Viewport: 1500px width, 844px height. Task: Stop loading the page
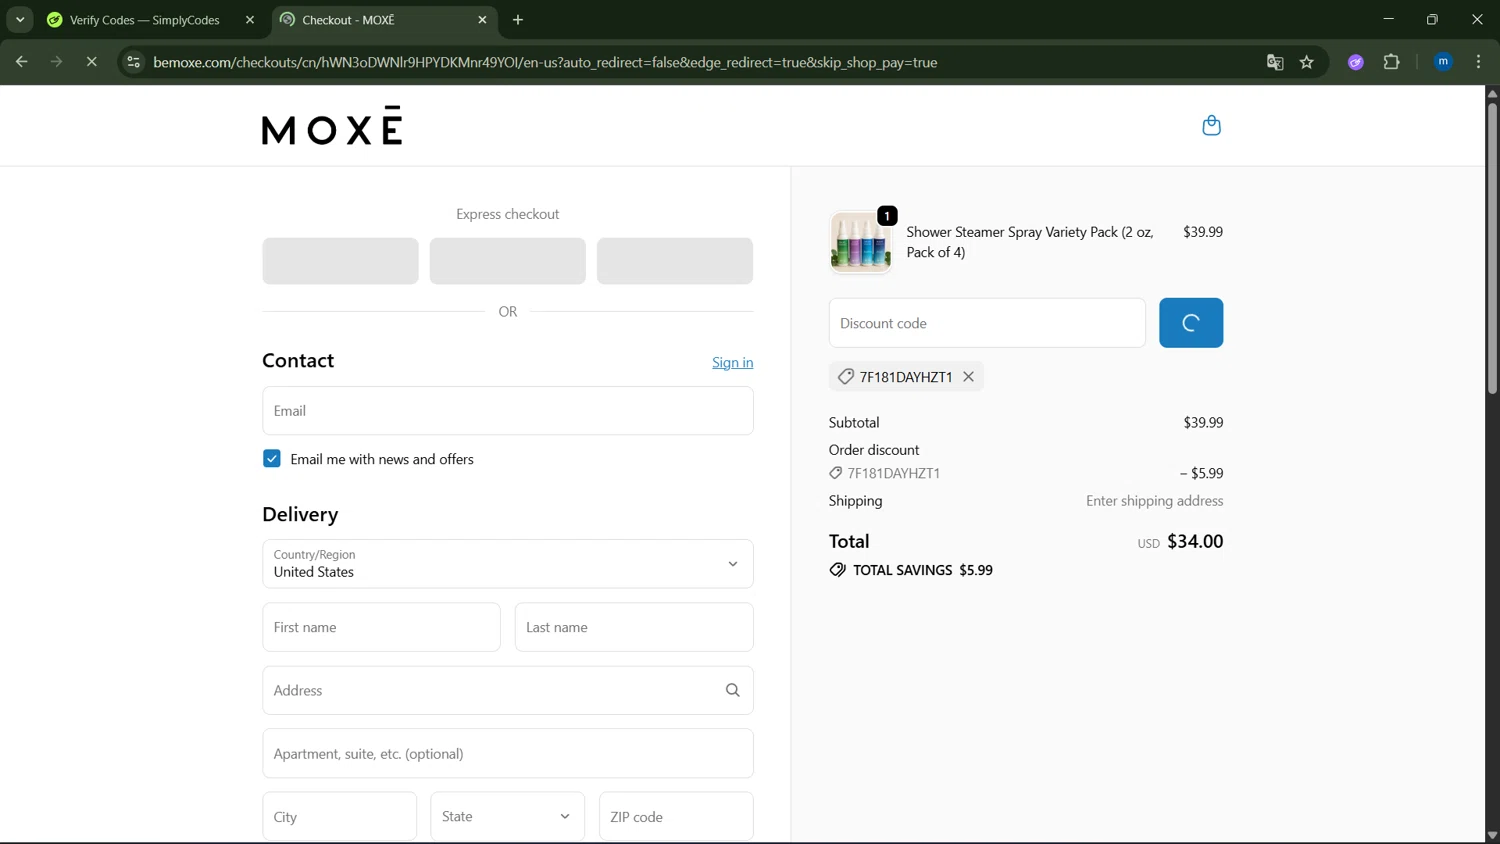91,62
